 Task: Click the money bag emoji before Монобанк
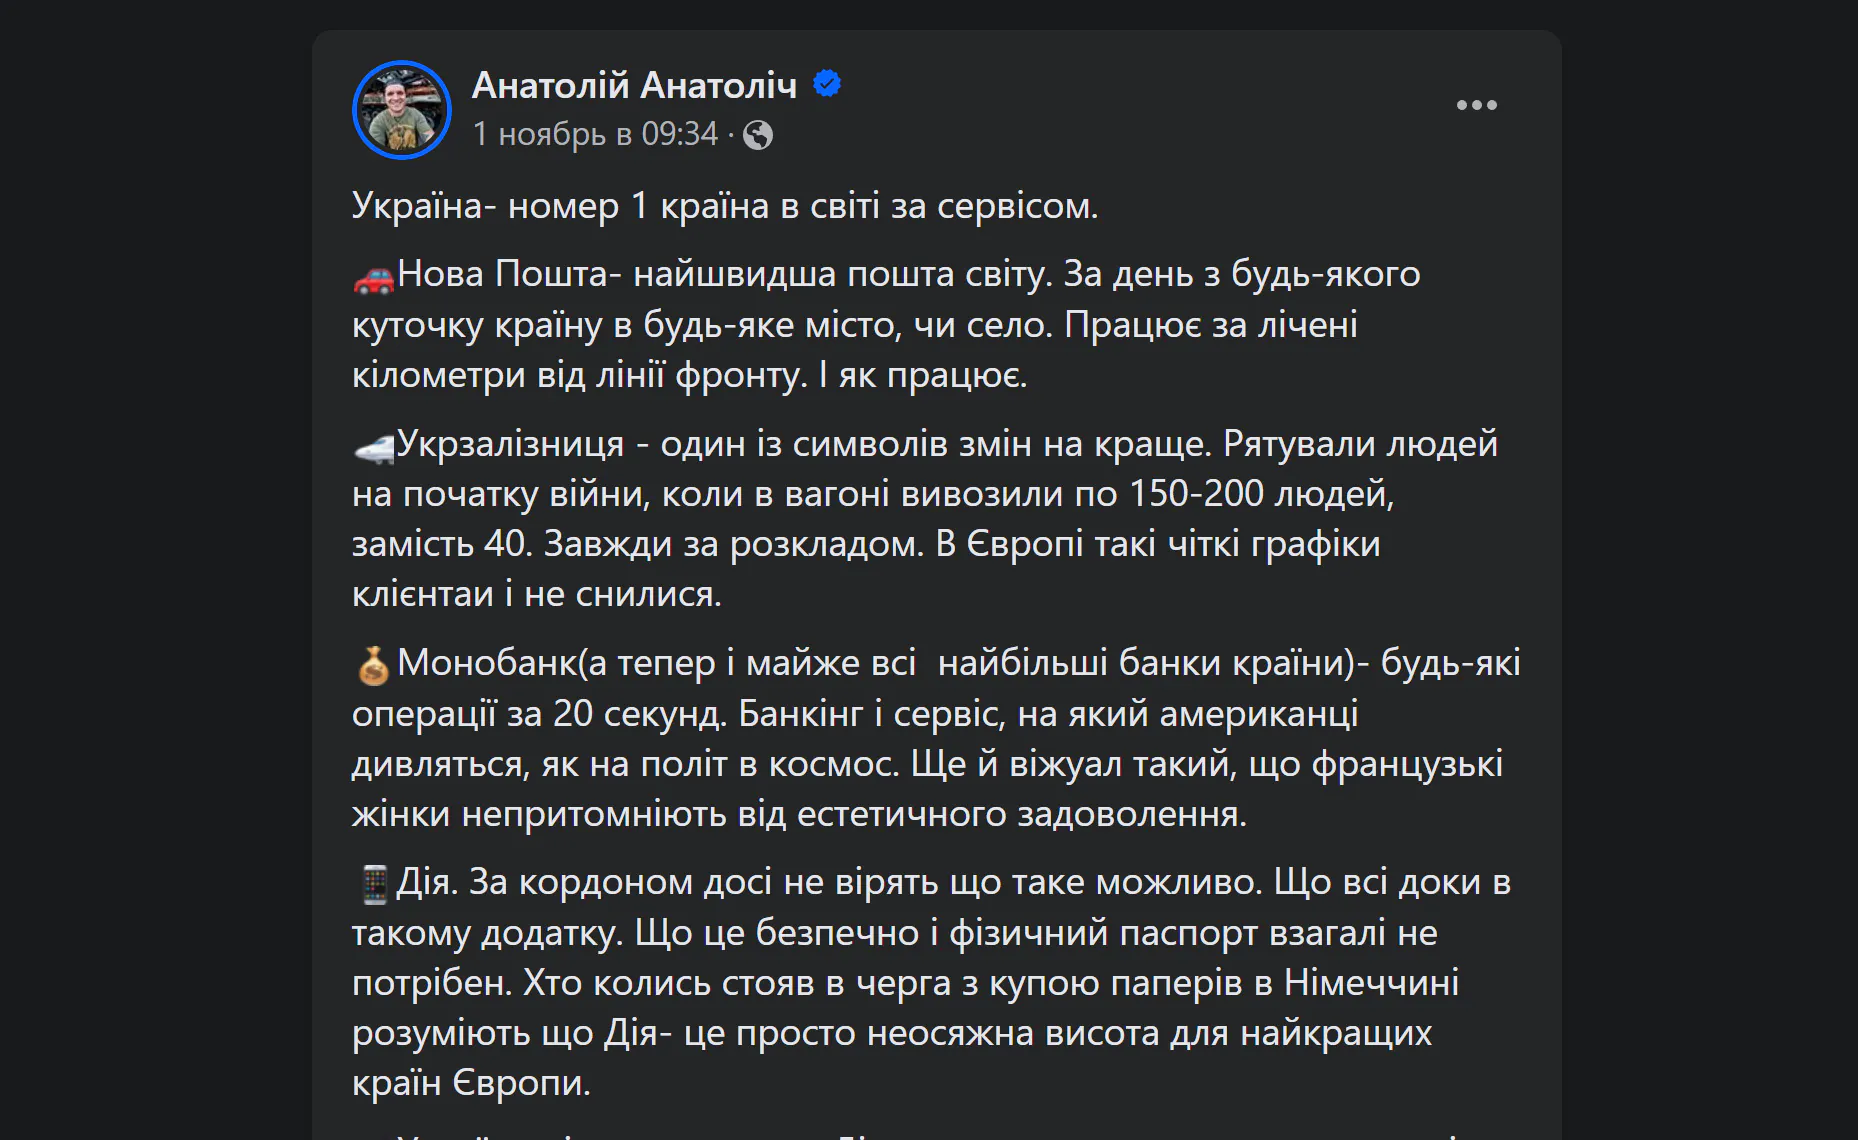pos(374,666)
